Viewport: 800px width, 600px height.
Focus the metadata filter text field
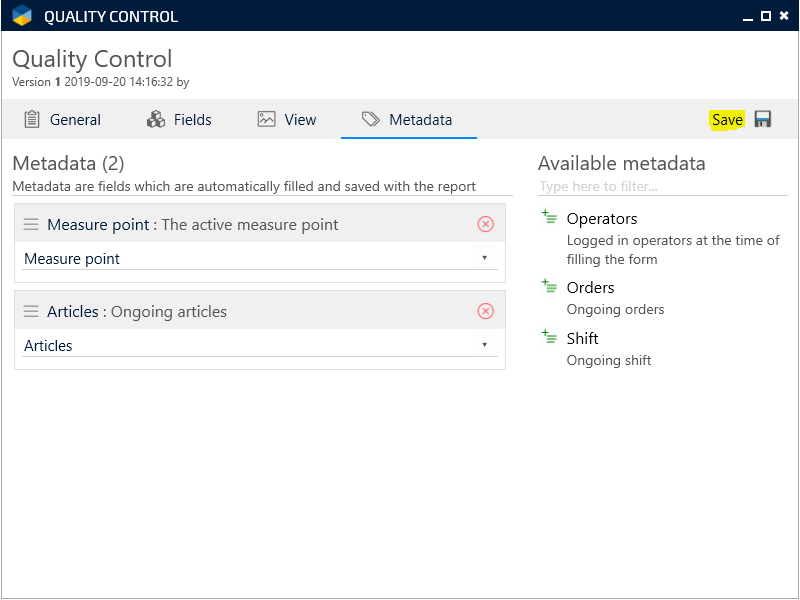click(662, 187)
